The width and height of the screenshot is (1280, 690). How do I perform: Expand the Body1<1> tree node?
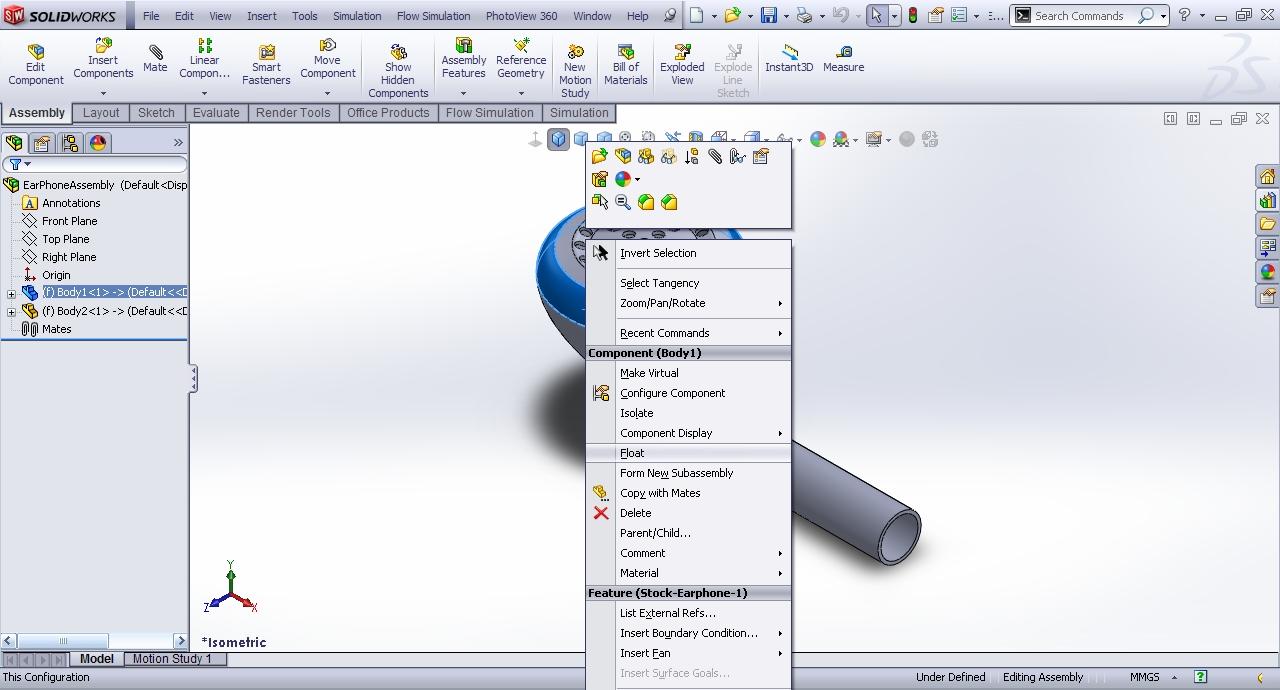11,294
